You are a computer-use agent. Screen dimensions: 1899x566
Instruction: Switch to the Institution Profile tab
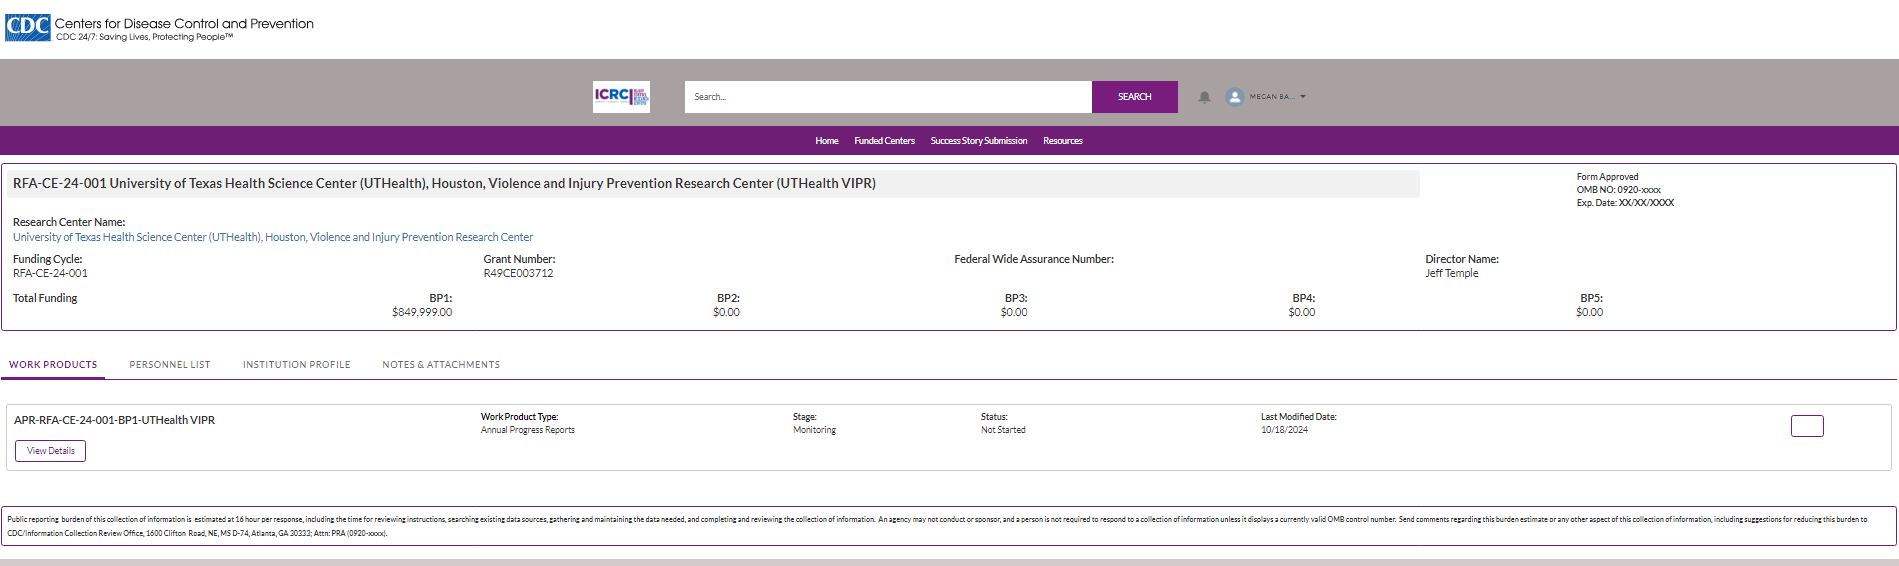pyautogui.click(x=296, y=365)
